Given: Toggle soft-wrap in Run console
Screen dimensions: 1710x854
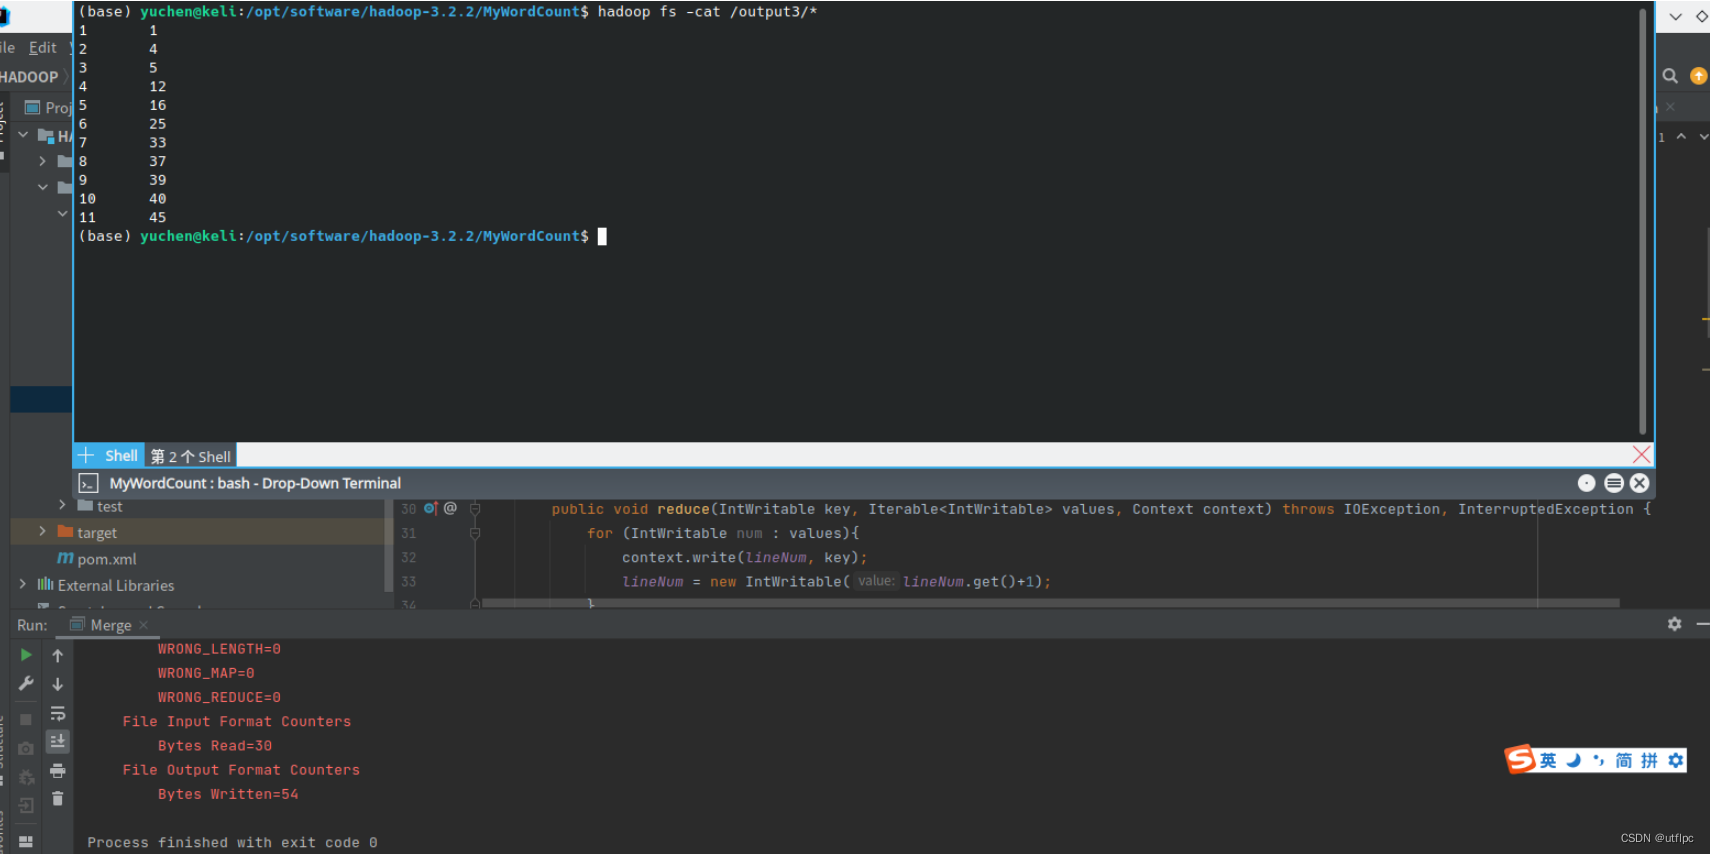Looking at the screenshot, I should pyautogui.click(x=58, y=713).
